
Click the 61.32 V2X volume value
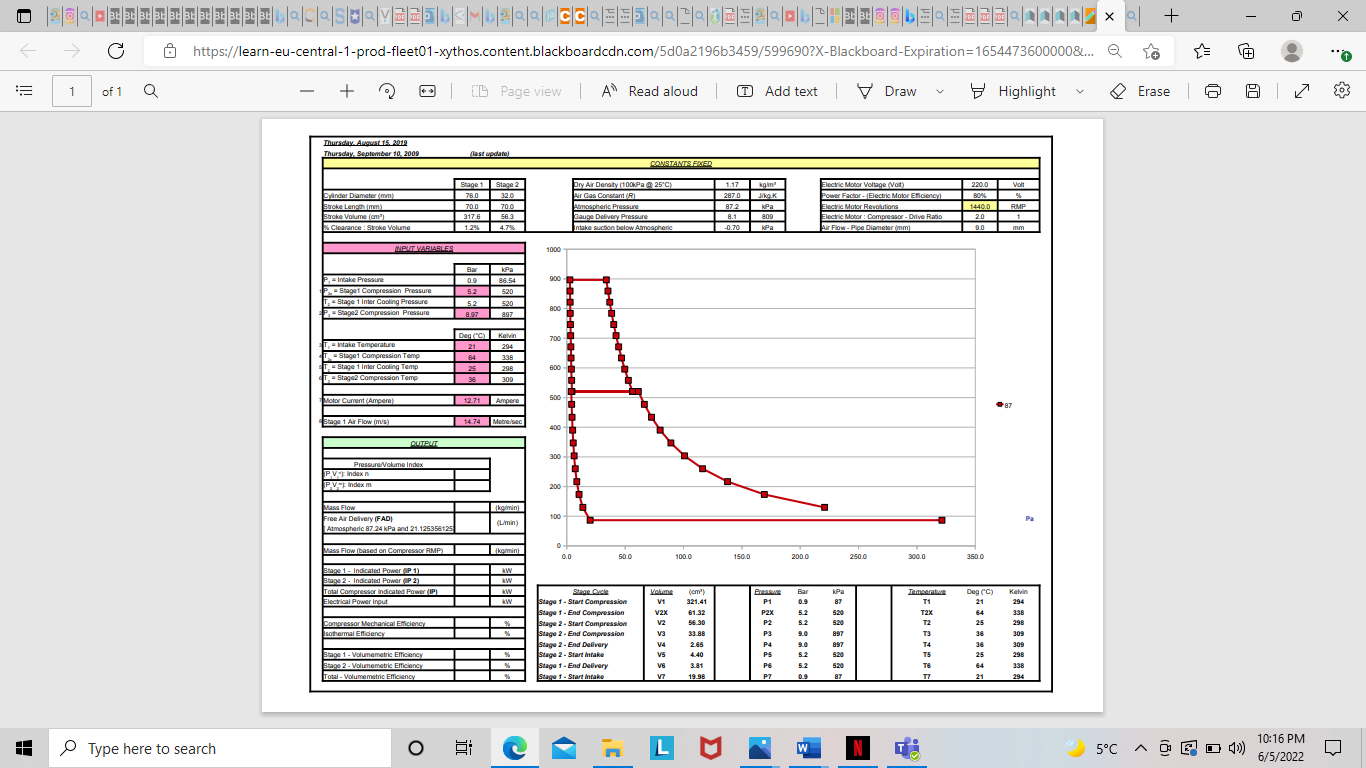pos(697,613)
